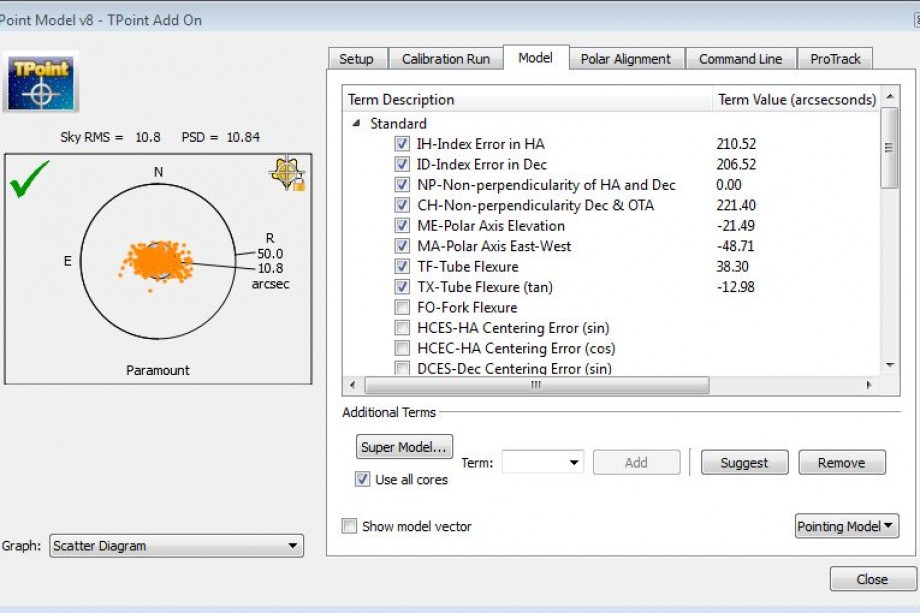Click the Term Value (arcseconds) column header
This screenshot has height=613, width=920.
tap(797, 99)
